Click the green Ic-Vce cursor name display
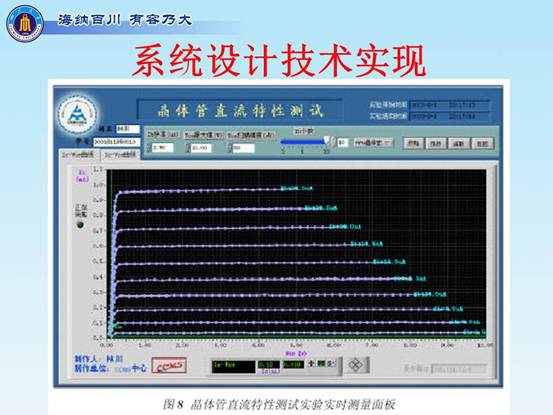The image size is (553, 415). (x=233, y=366)
